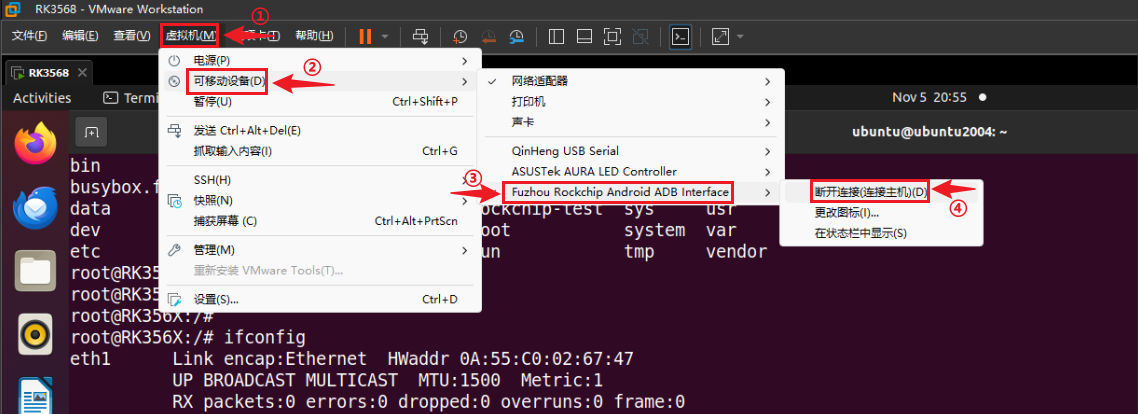Launch Firefox from the Ubuntu dock
This screenshot has height=414, width=1138.
[x=36, y=144]
